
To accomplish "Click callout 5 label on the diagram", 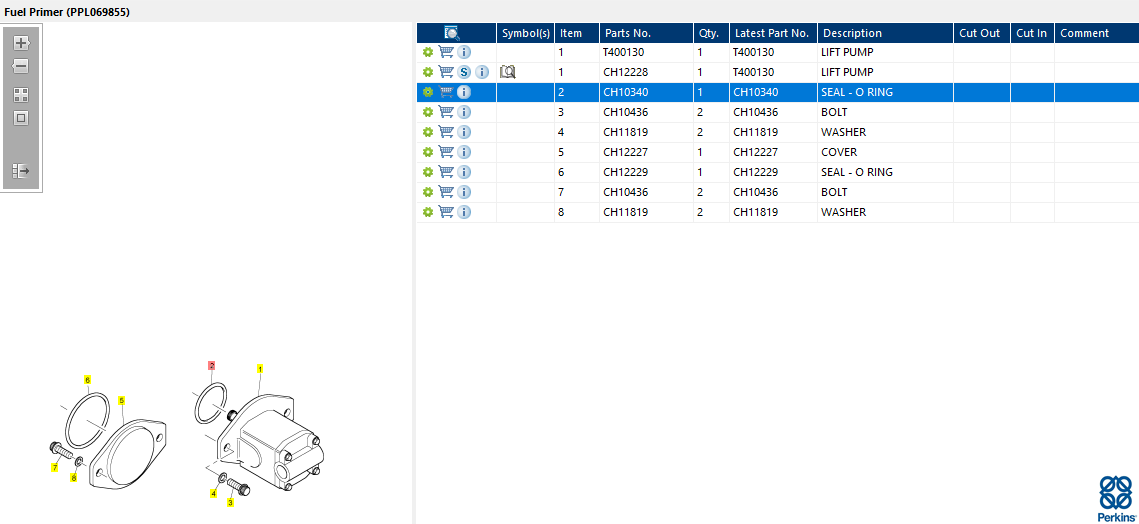I will click(122, 400).
